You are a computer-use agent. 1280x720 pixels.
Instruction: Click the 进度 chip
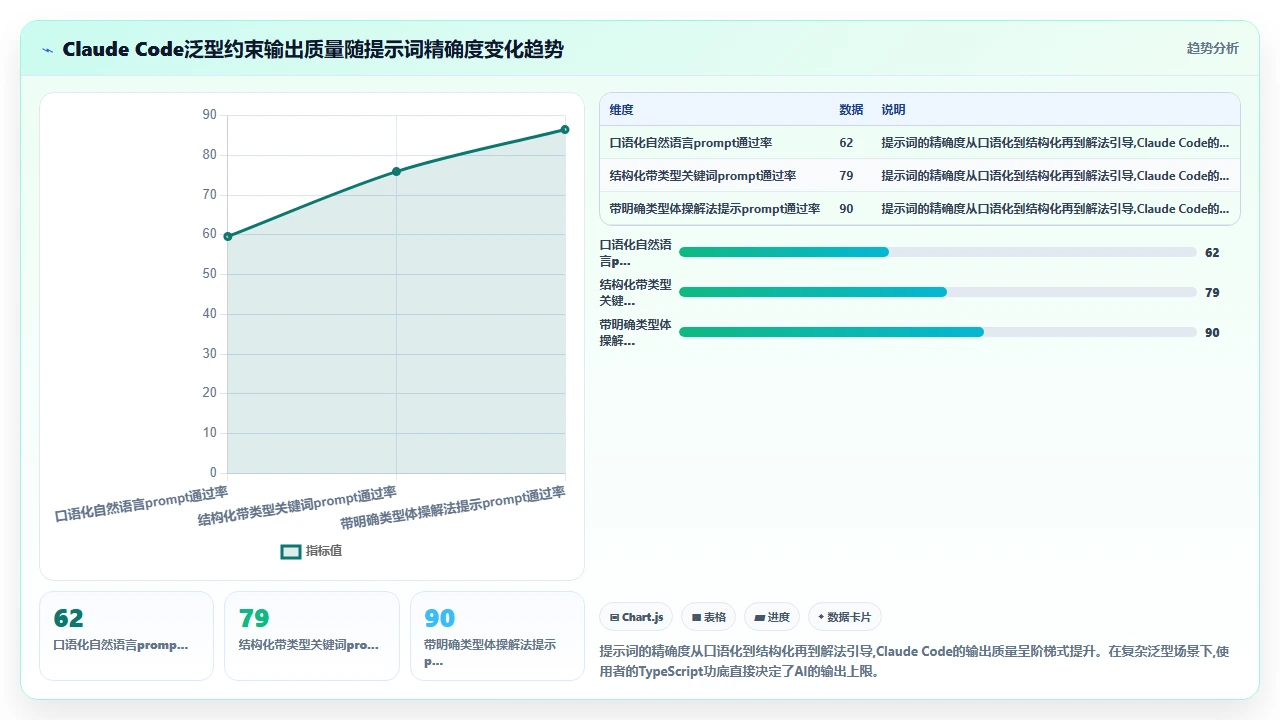coord(772,617)
